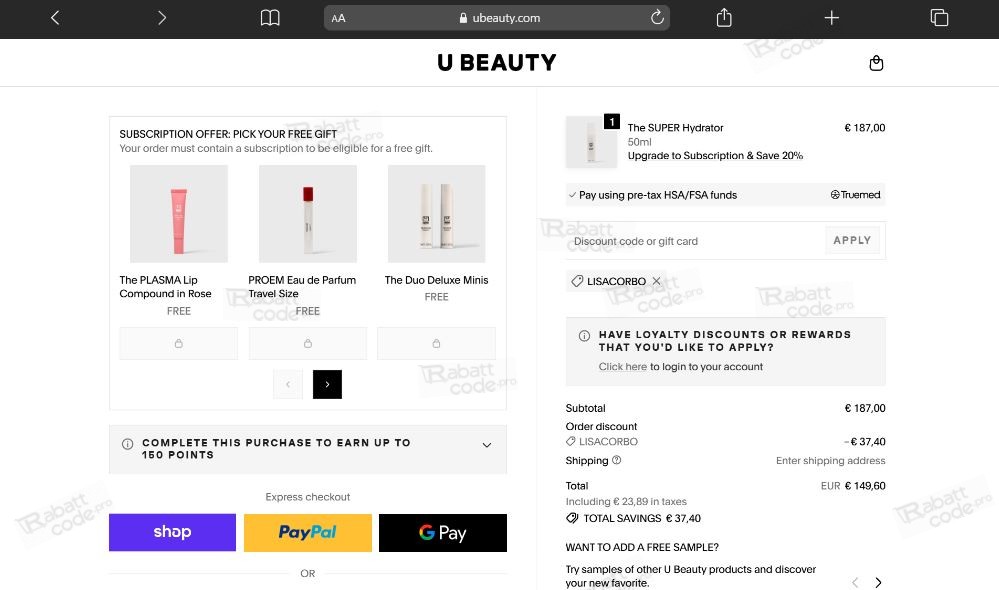Open PROEM Eau de Parfum thumbnail
This screenshot has height=590, width=999.
click(x=308, y=213)
